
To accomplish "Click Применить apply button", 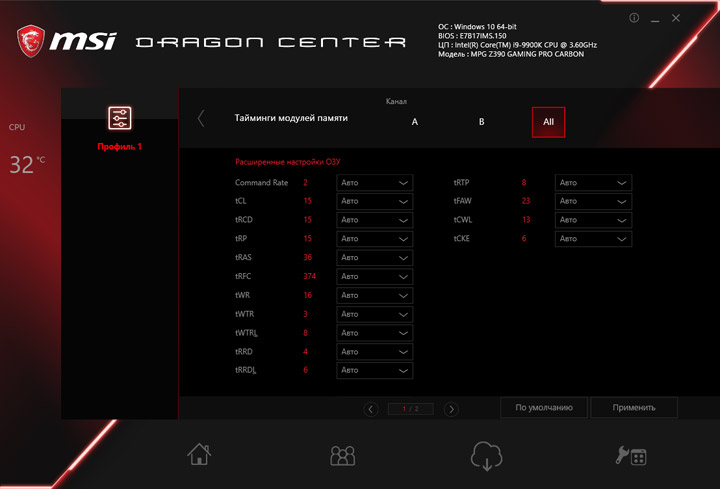I will pos(634,408).
